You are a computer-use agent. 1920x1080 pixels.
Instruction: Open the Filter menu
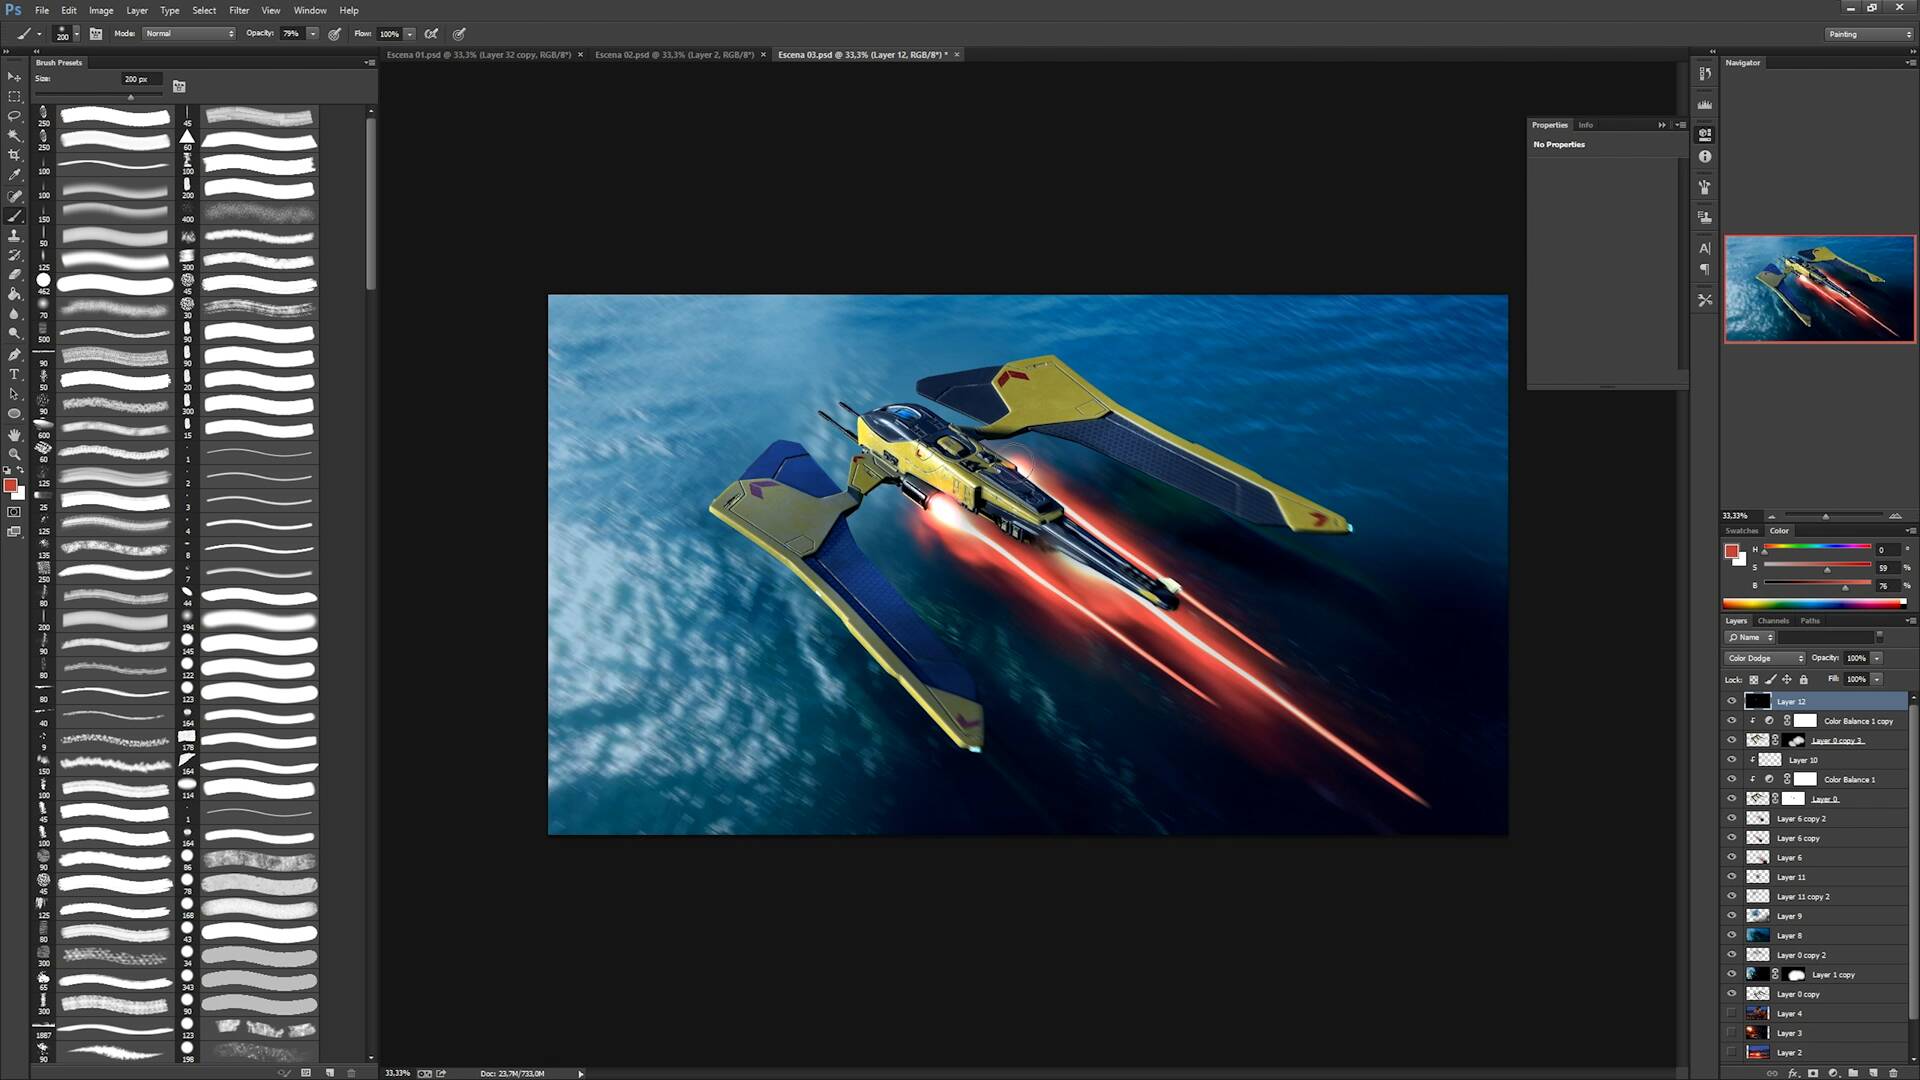[239, 10]
